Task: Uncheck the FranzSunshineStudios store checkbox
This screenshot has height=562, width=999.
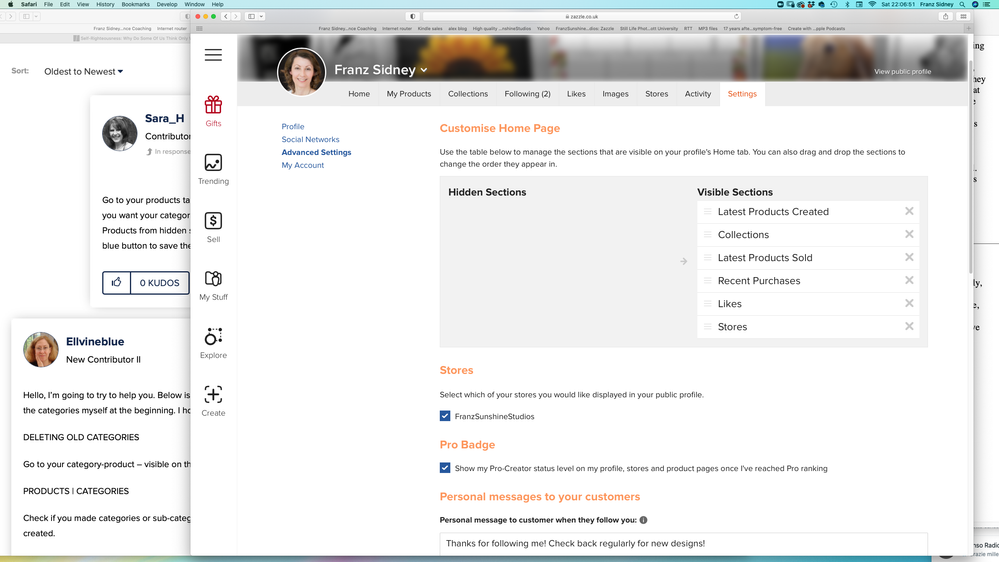Action: pos(445,416)
